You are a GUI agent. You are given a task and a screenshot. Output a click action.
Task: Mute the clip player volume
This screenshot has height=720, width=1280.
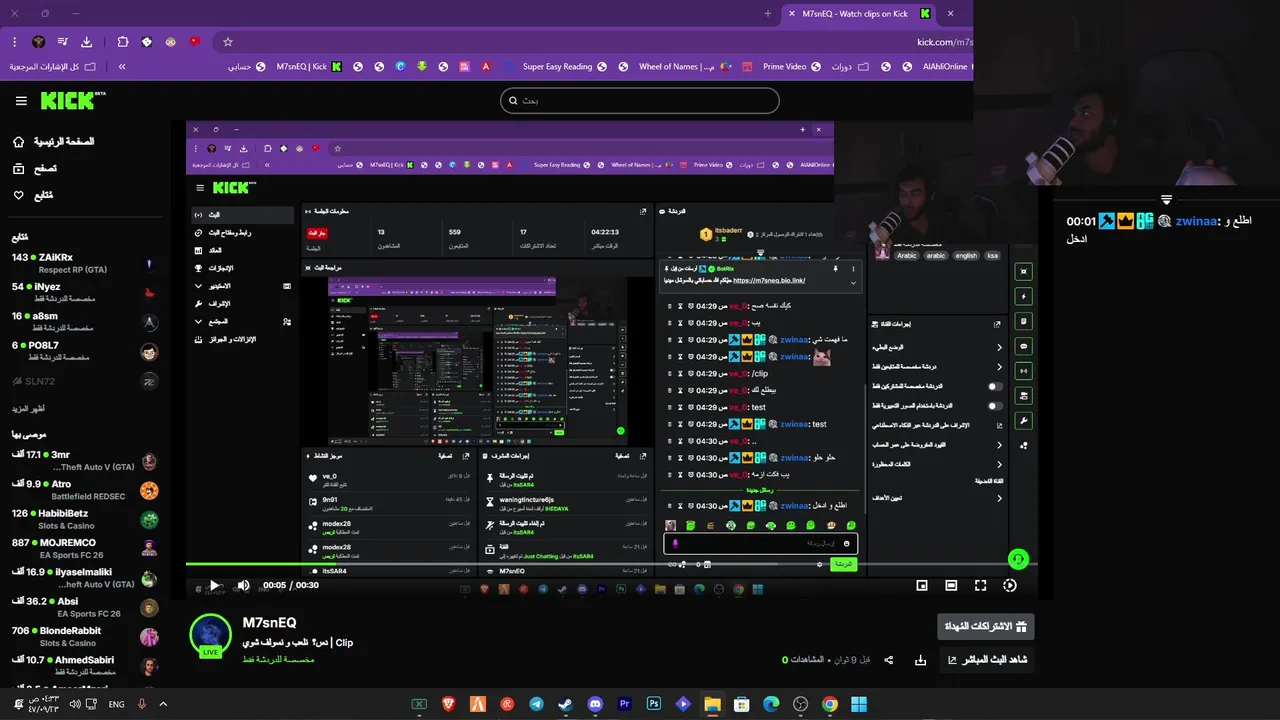[x=243, y=585]
